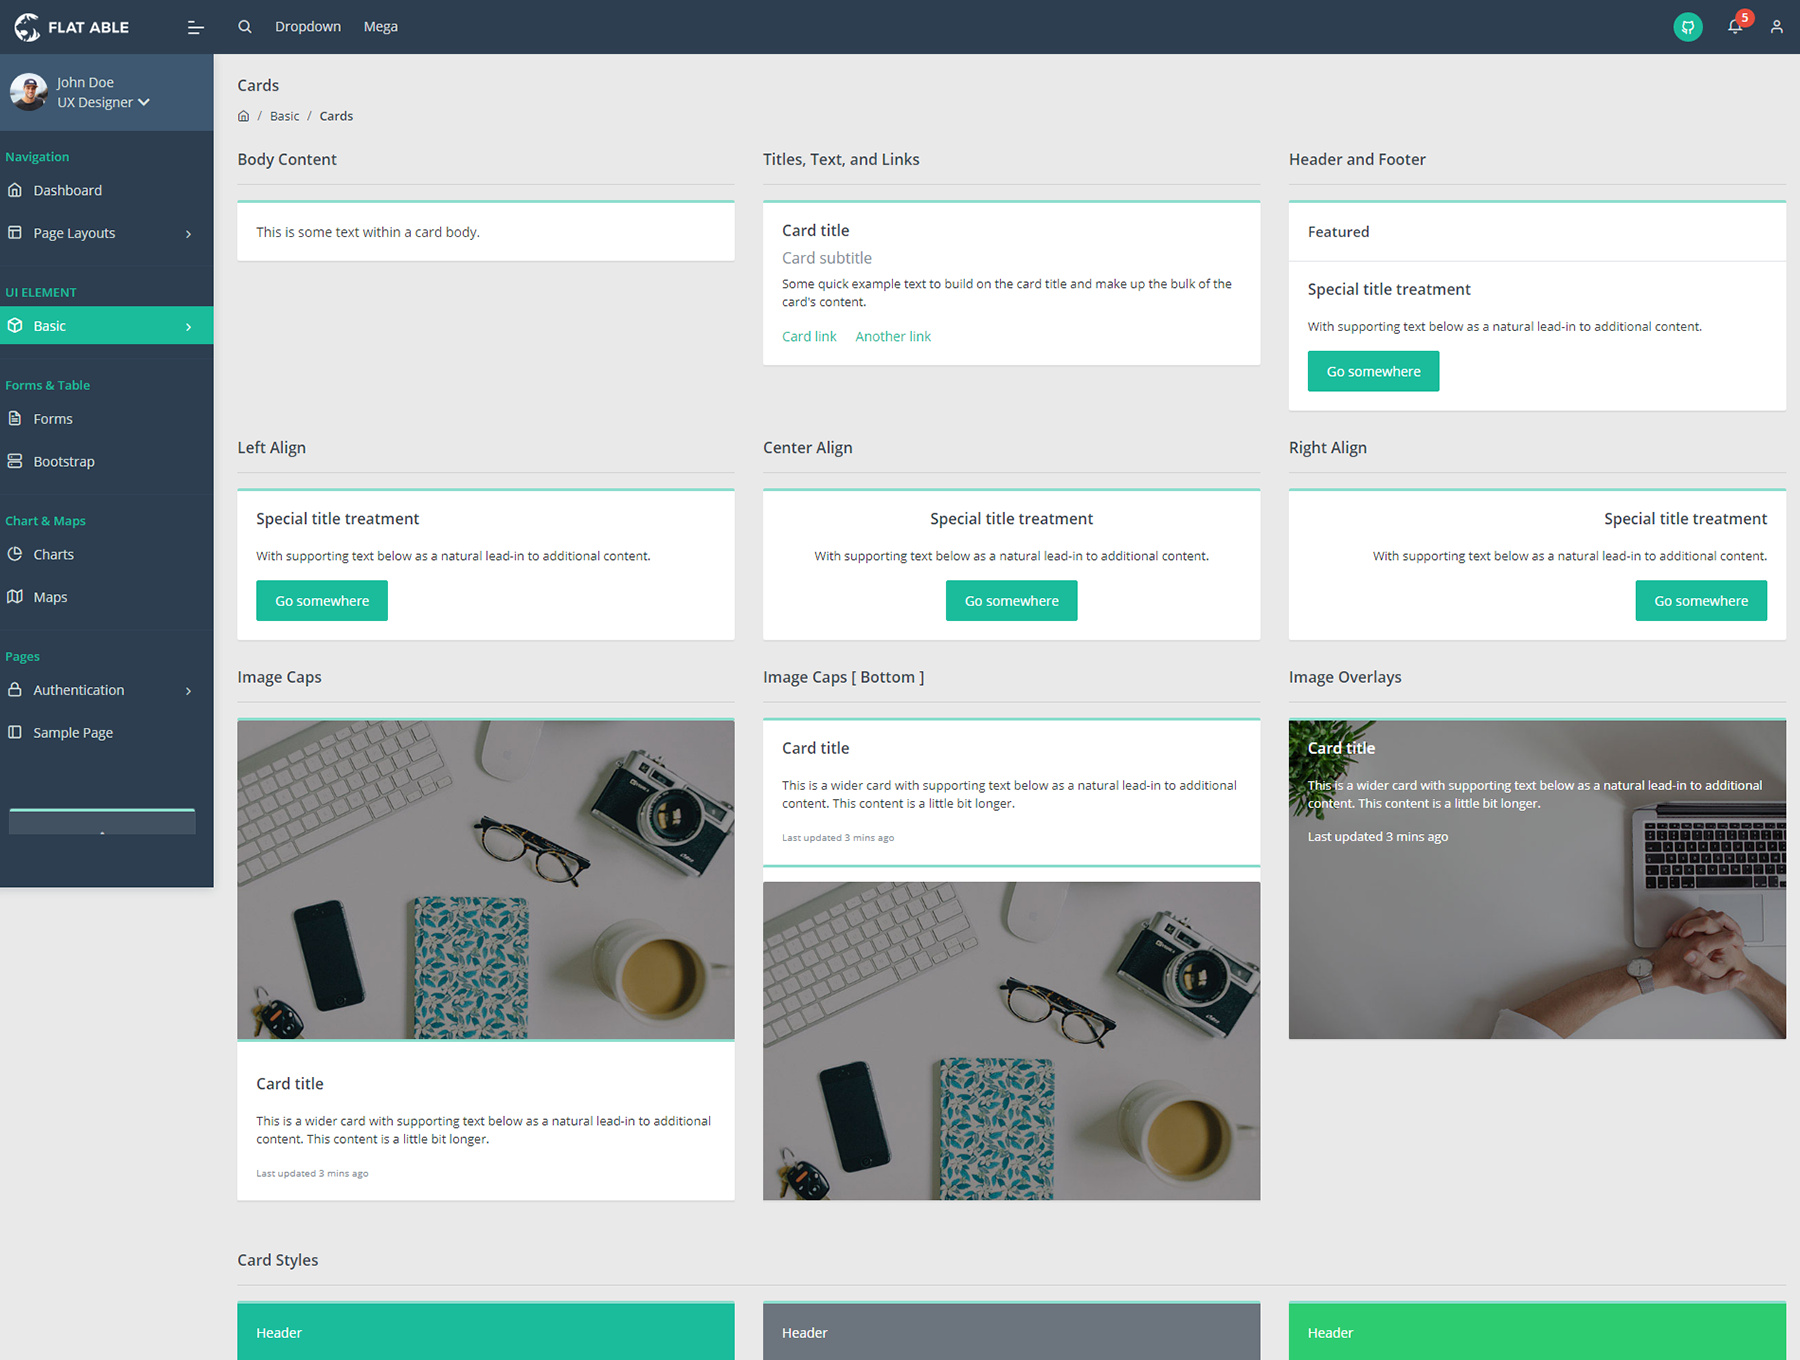1800x1360 pixels.
Task: Open the user profile icon in header
Action: tap(1776, 27)
